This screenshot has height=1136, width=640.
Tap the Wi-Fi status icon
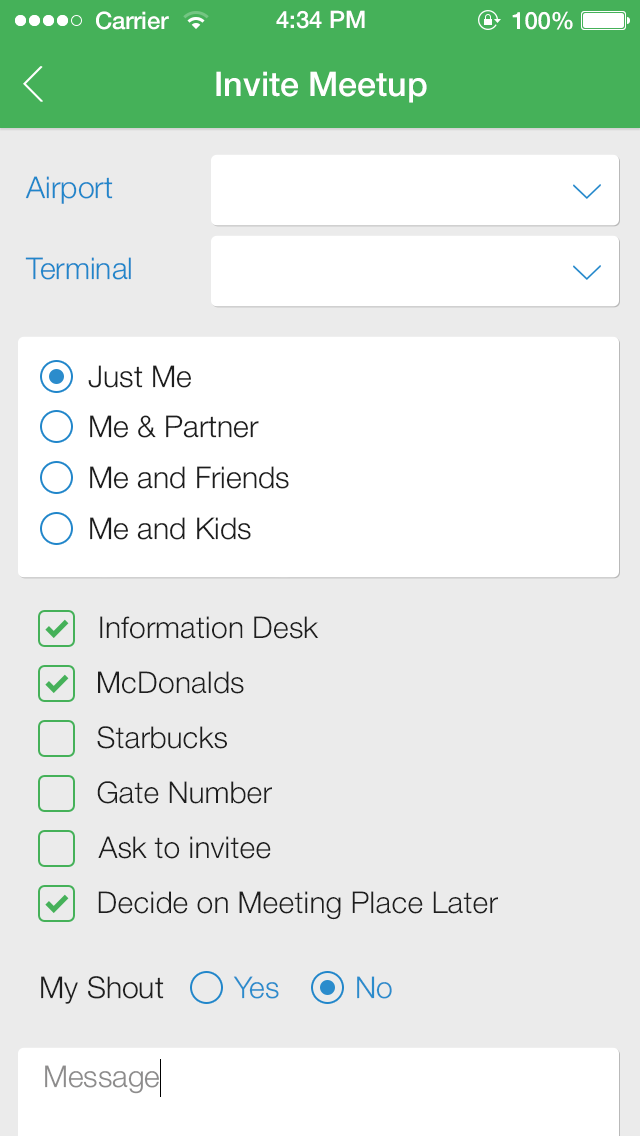pos(195,20)
